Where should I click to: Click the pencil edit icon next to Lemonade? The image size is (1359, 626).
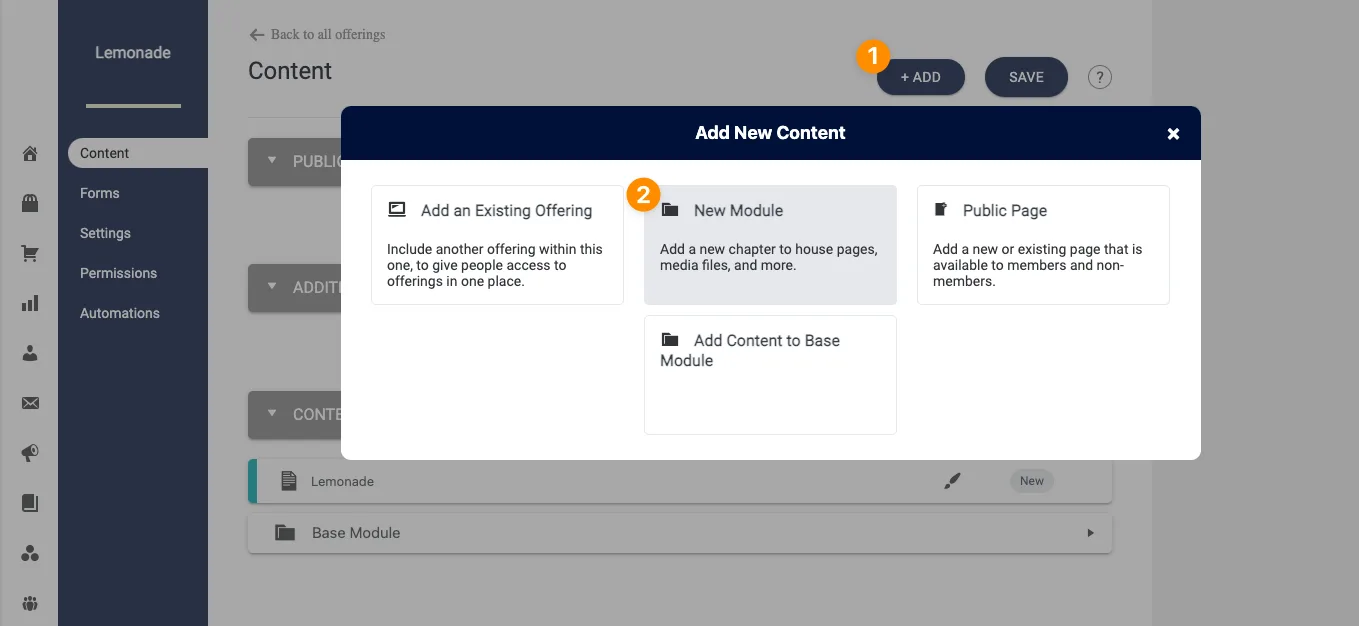952,481
